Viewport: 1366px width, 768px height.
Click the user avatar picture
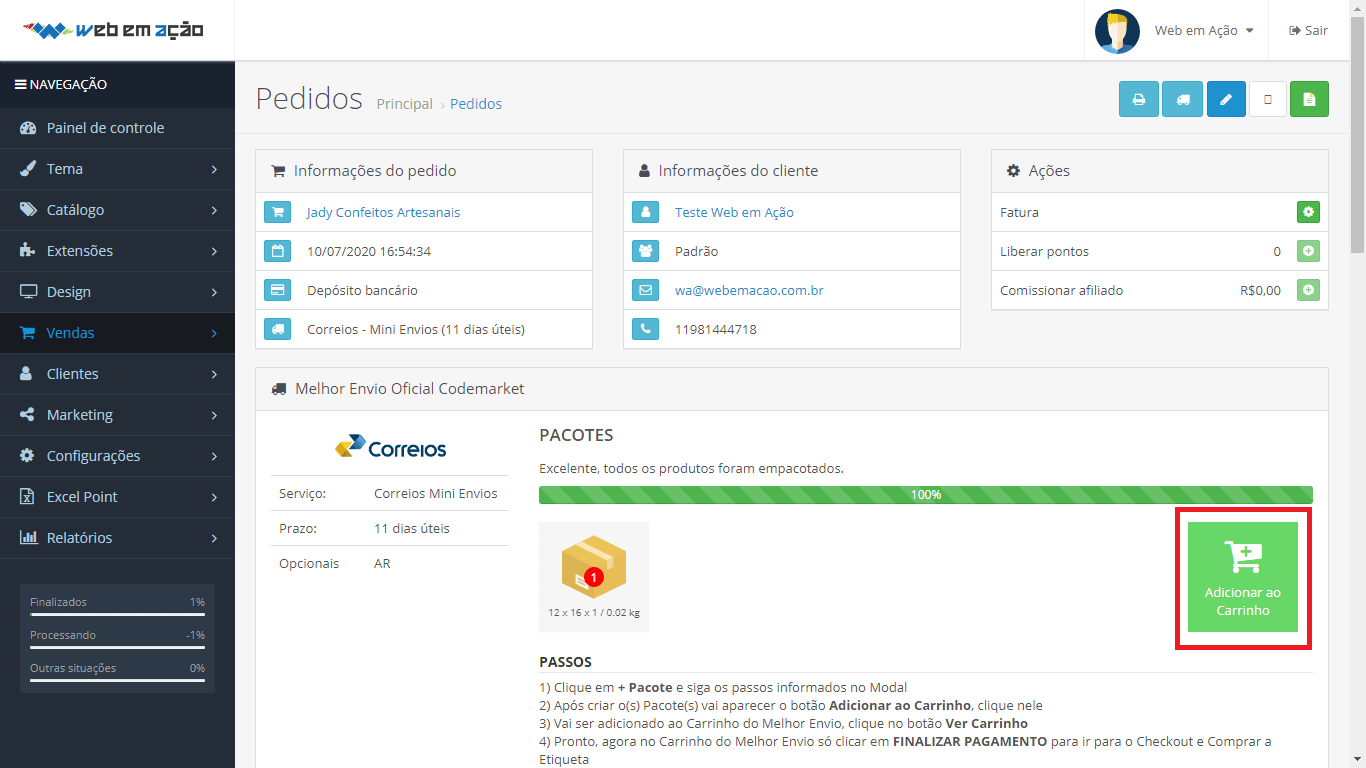click(x=1117, y=31)
